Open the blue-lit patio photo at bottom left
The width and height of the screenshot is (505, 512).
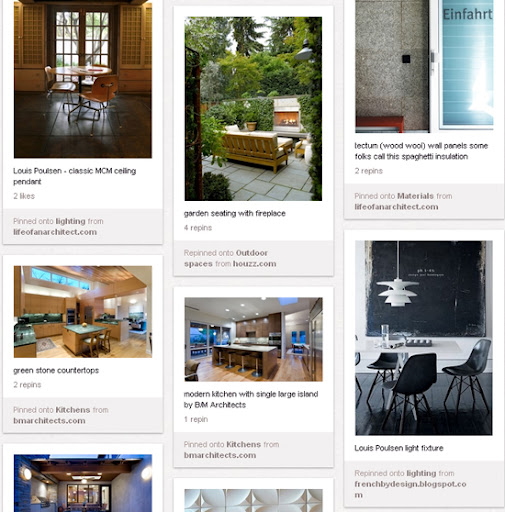coord(83,483)
